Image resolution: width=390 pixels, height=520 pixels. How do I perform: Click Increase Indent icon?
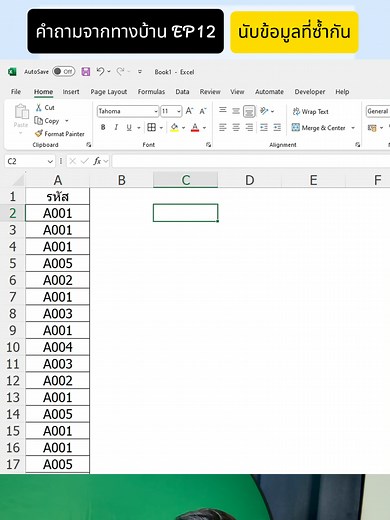point(277,127)
